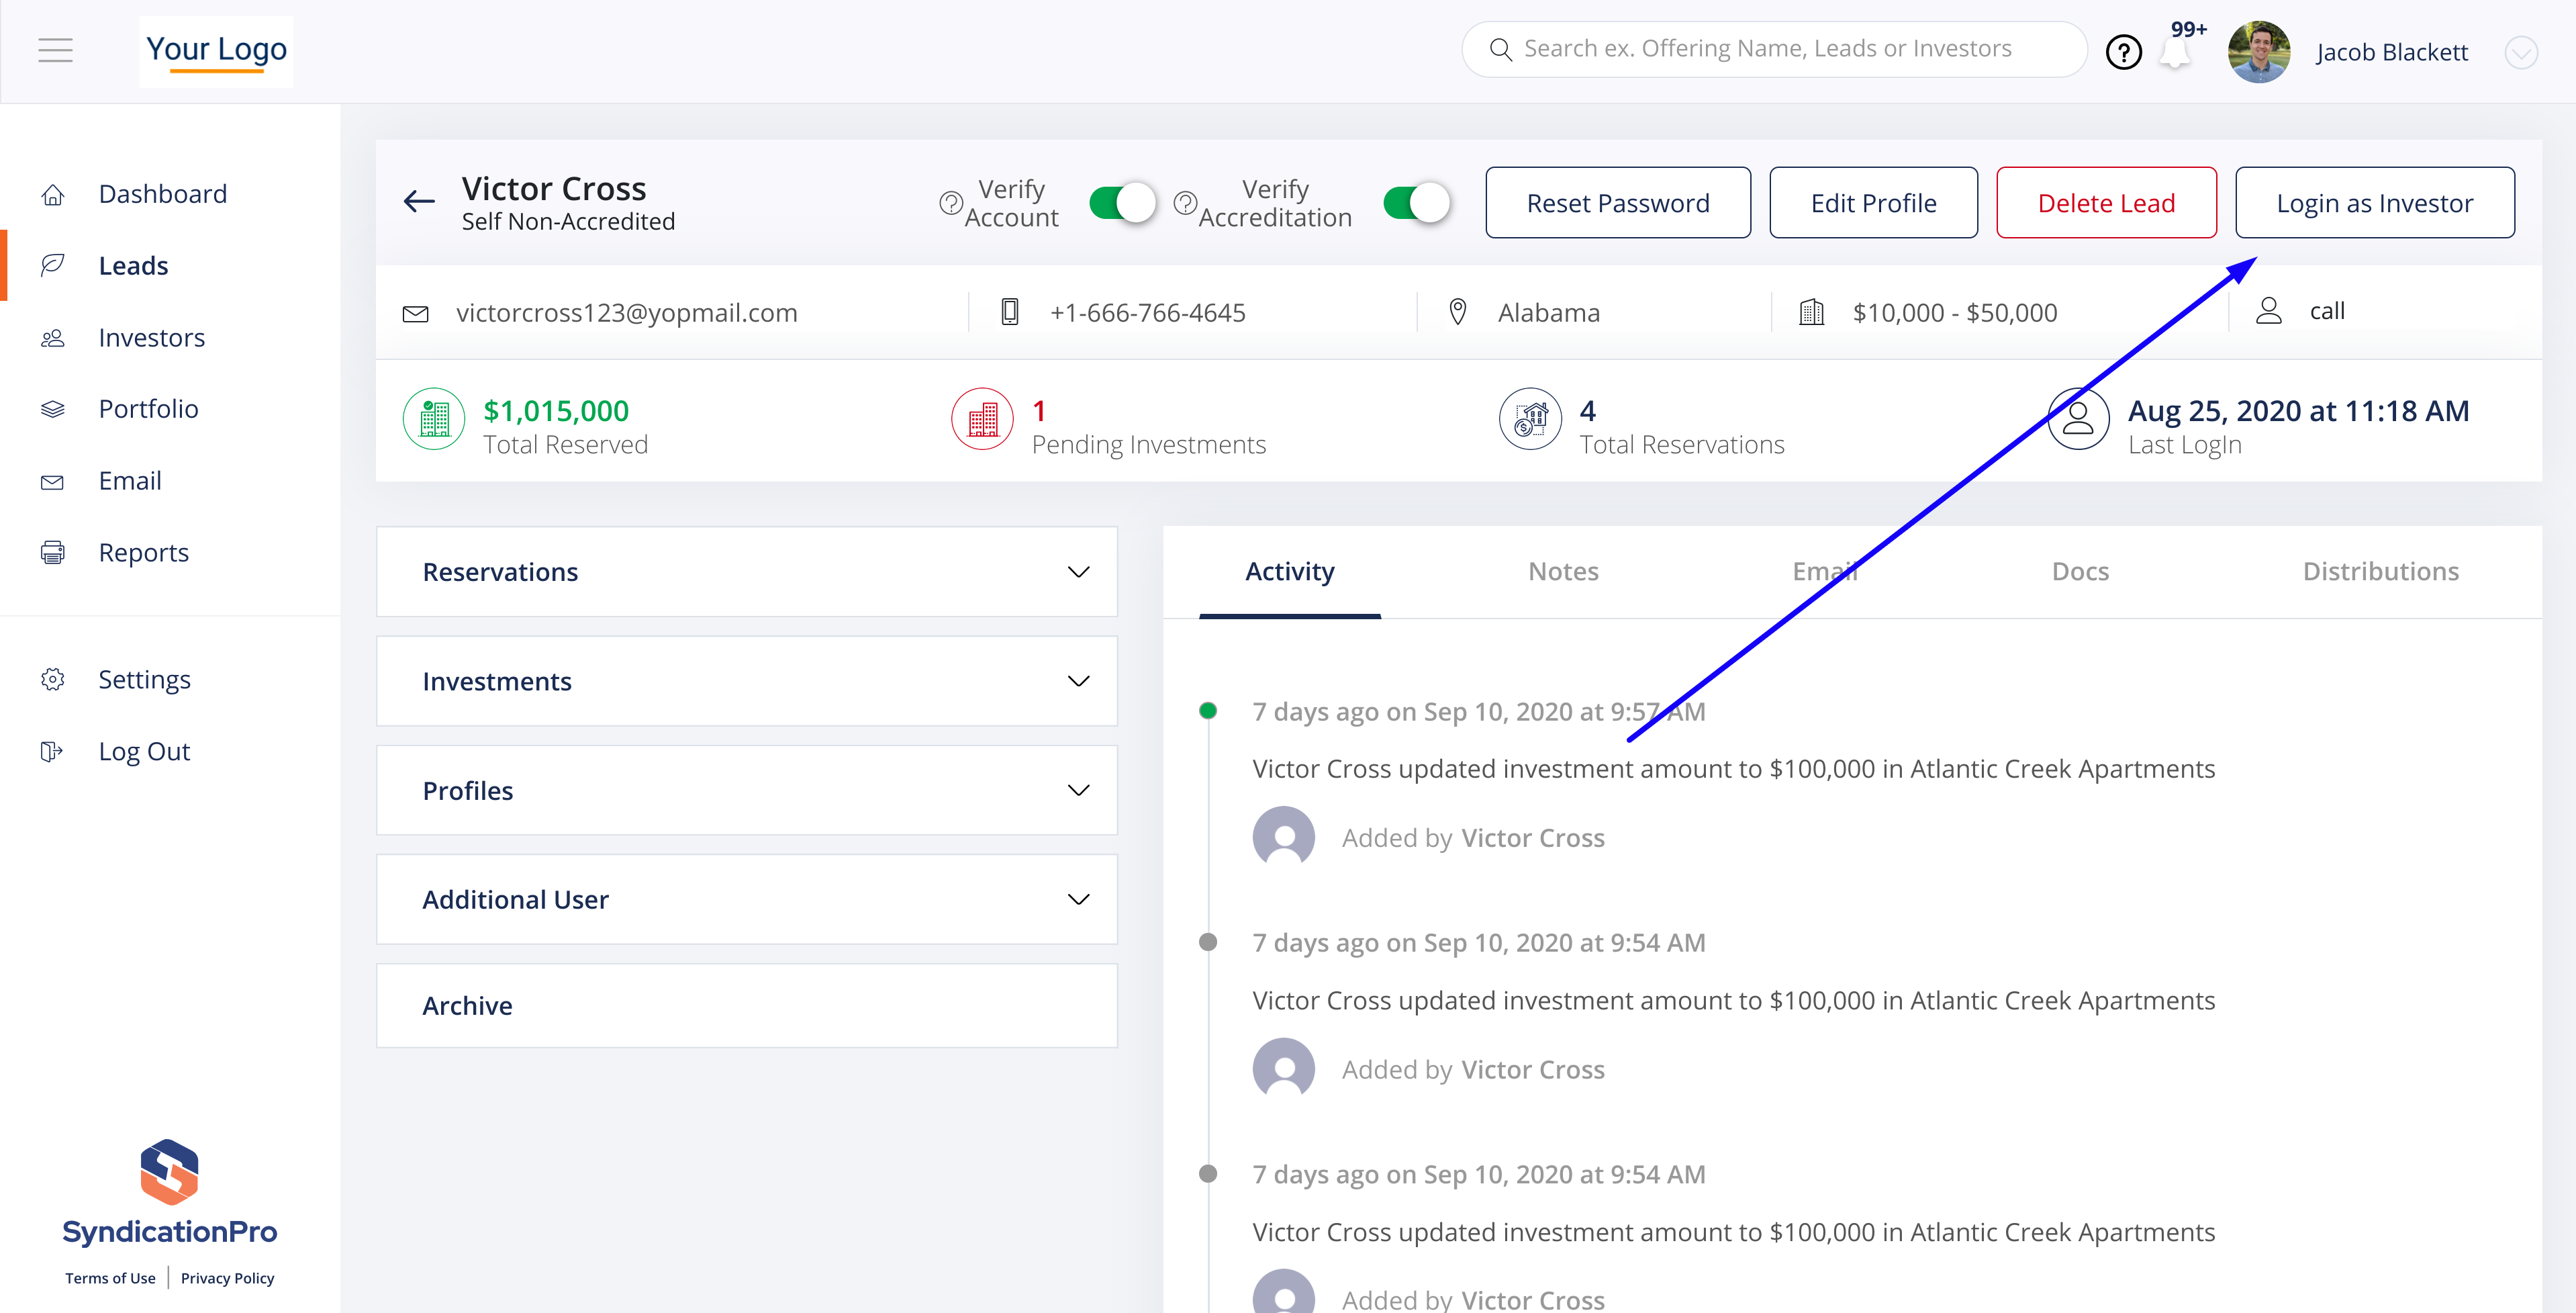Switch to the Notes tab
Viewport: 2576px width, 1313px height.
[1563, 572]
